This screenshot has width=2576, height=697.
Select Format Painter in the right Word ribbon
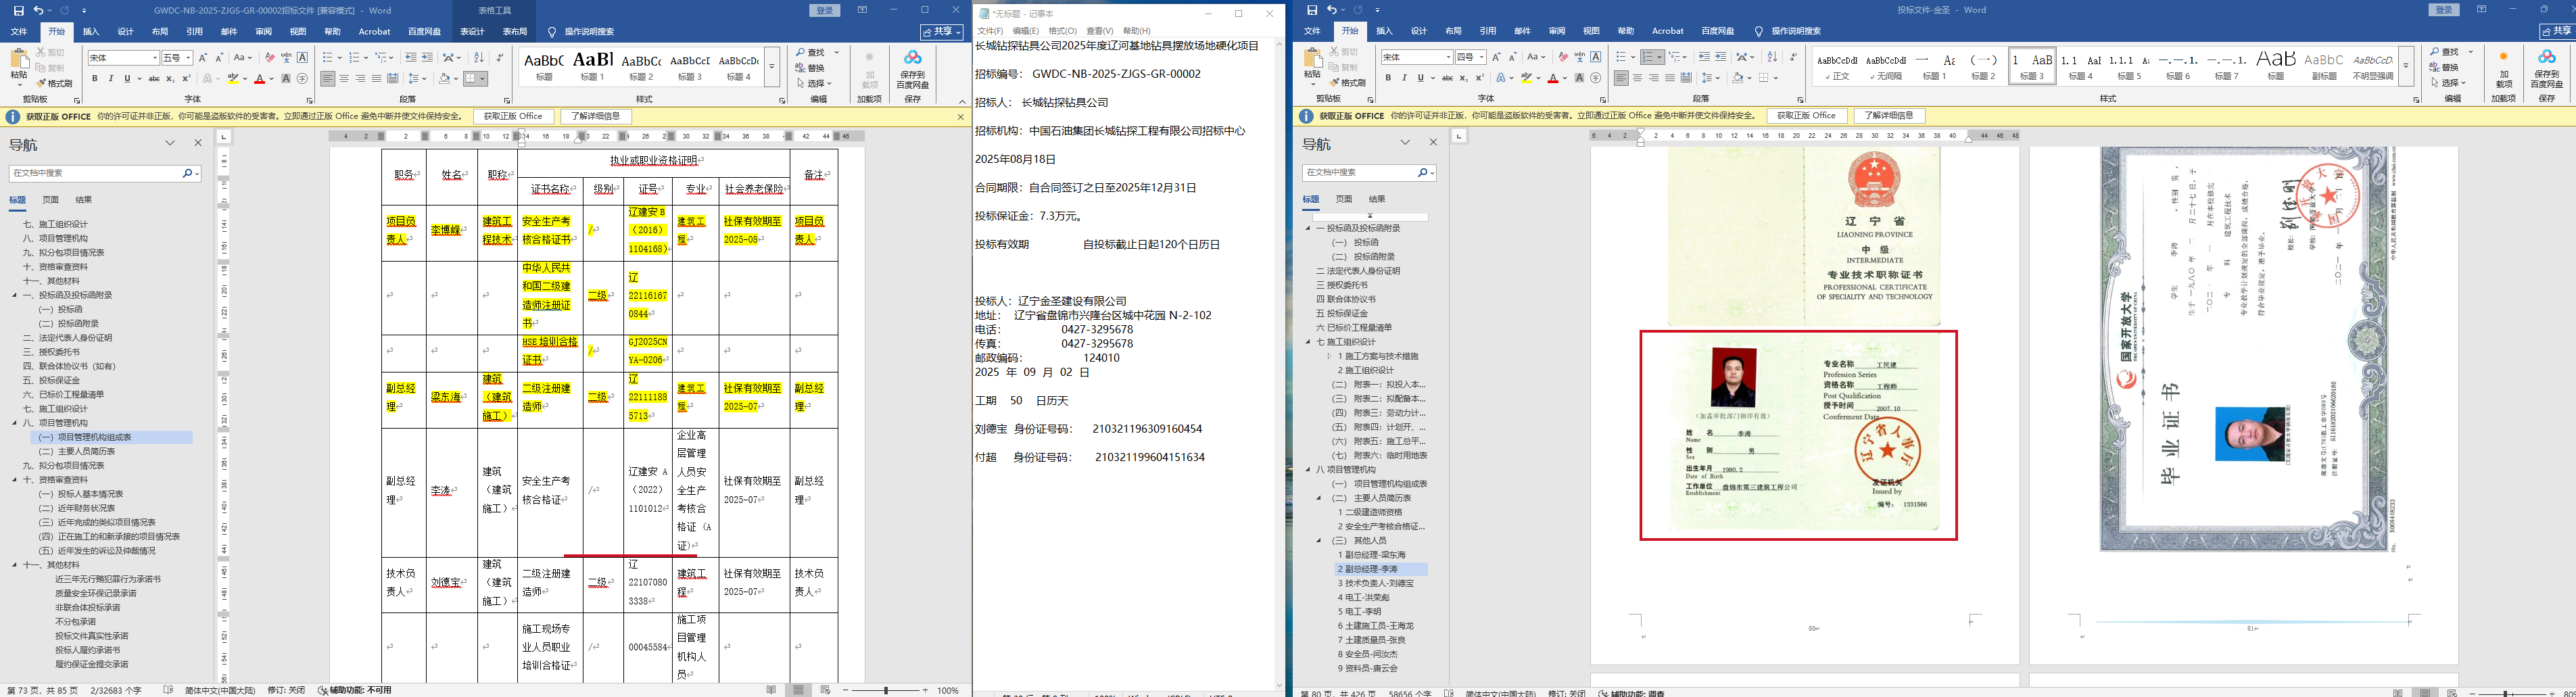pos(1348,83)
